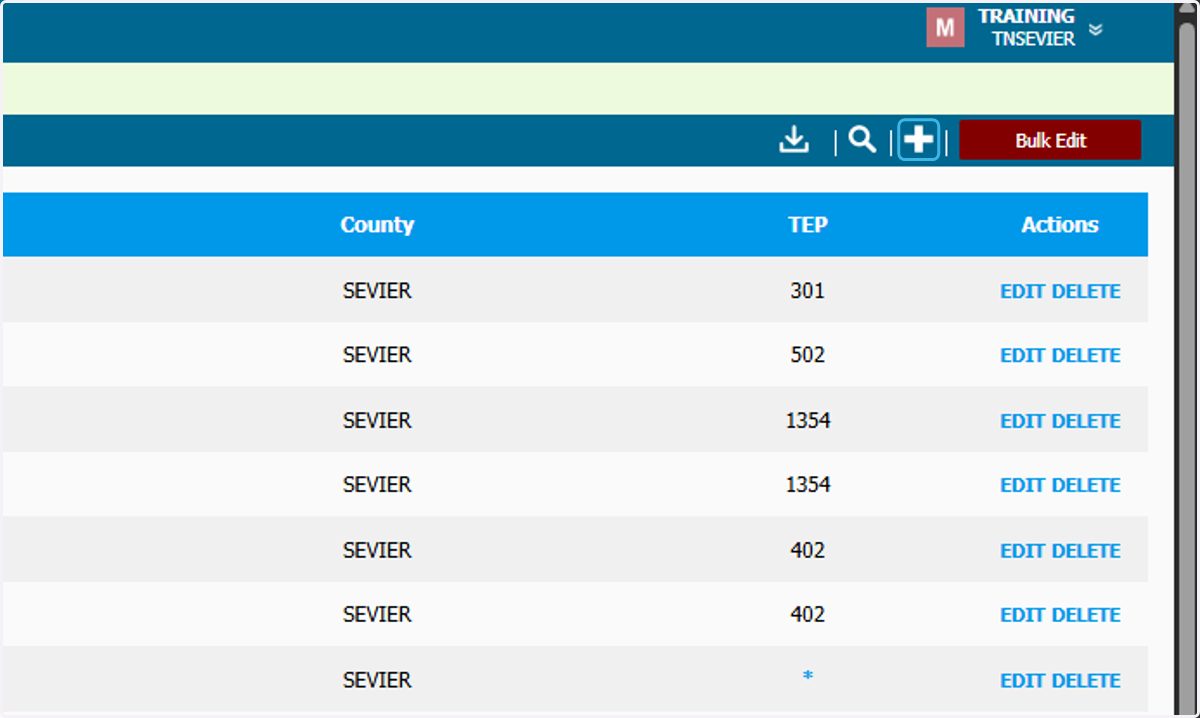1200x718 pixels.
Task: Select the TEP value 502
Action: [808, 355]
